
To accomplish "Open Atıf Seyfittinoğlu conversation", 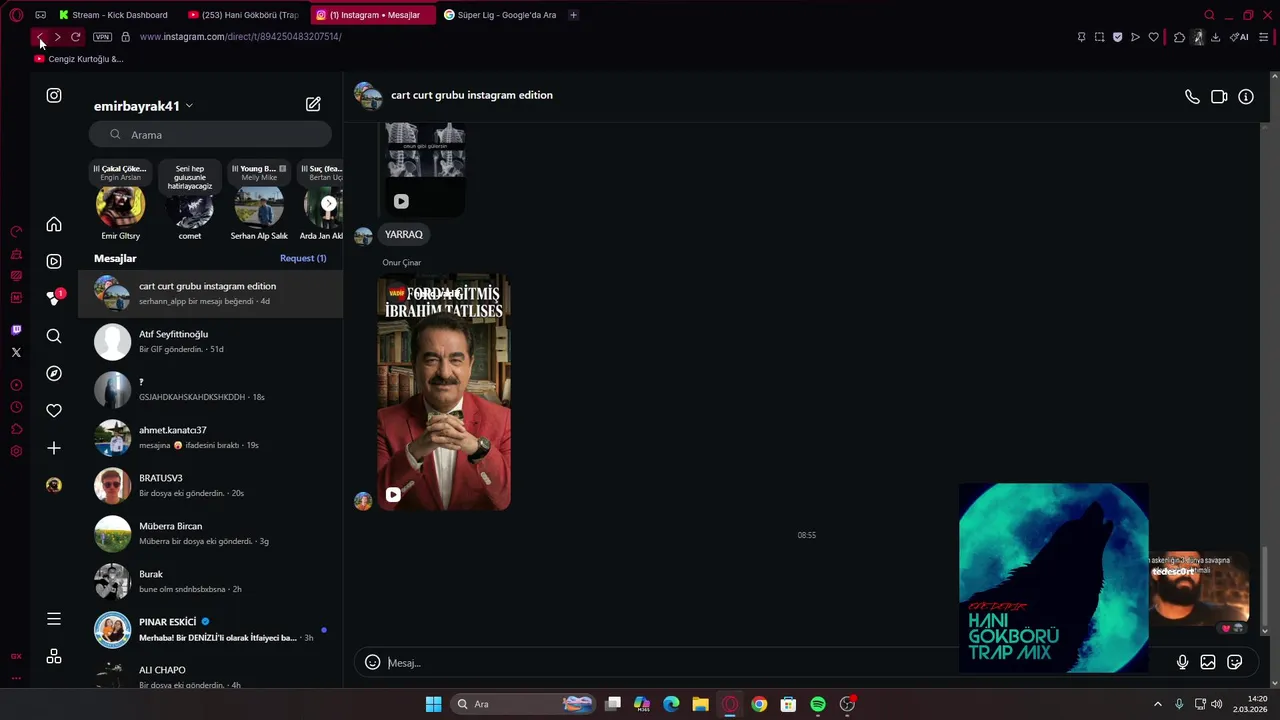I will [x=210, y=341].
